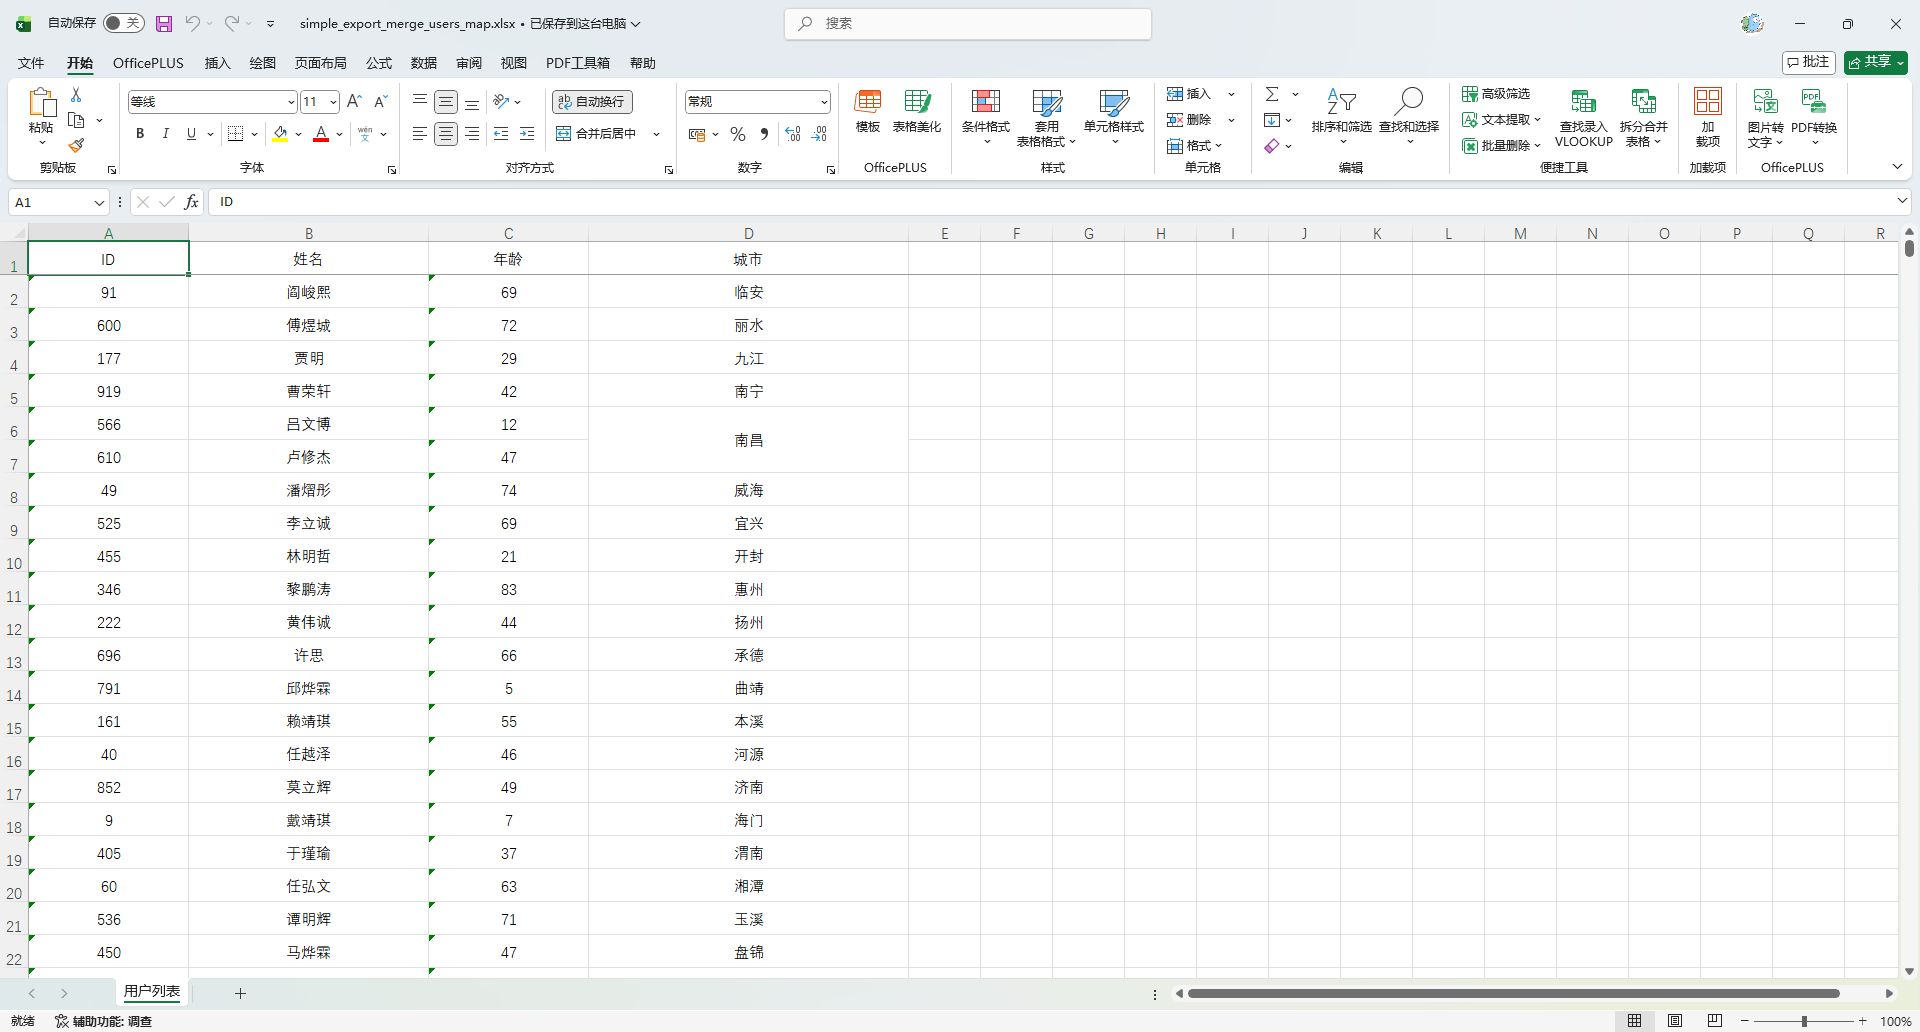Click the AutoSum sigma icon
Image resolution: width=1920 pixels, height=1032 pixels.
coord(1272,94)
